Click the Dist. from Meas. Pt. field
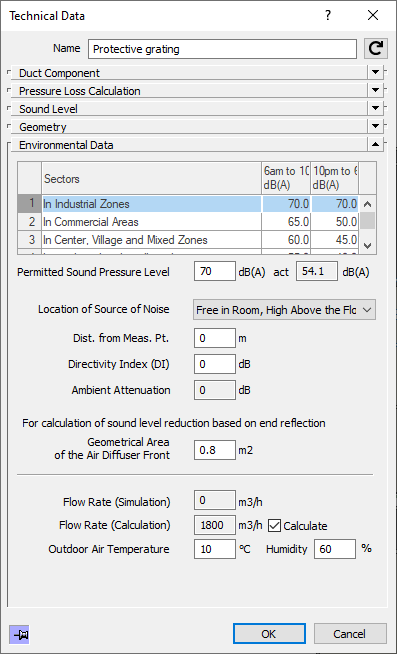 point(215,338)
